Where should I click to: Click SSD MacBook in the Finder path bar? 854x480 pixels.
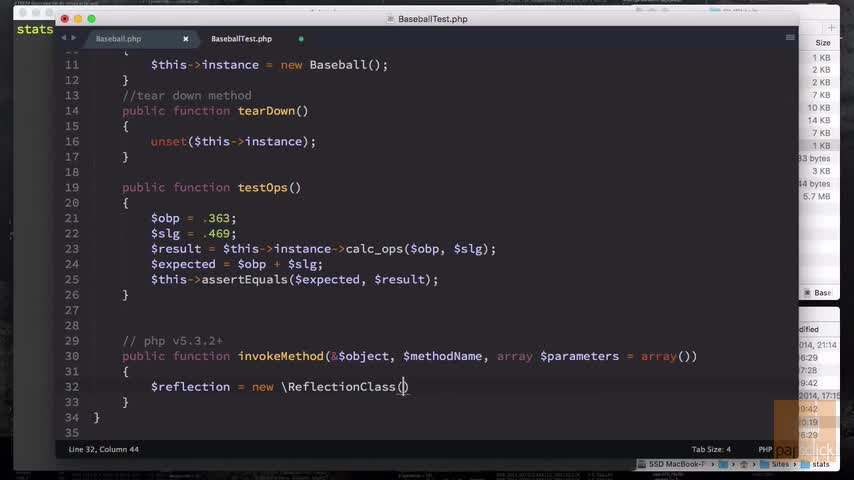(671, 464)
